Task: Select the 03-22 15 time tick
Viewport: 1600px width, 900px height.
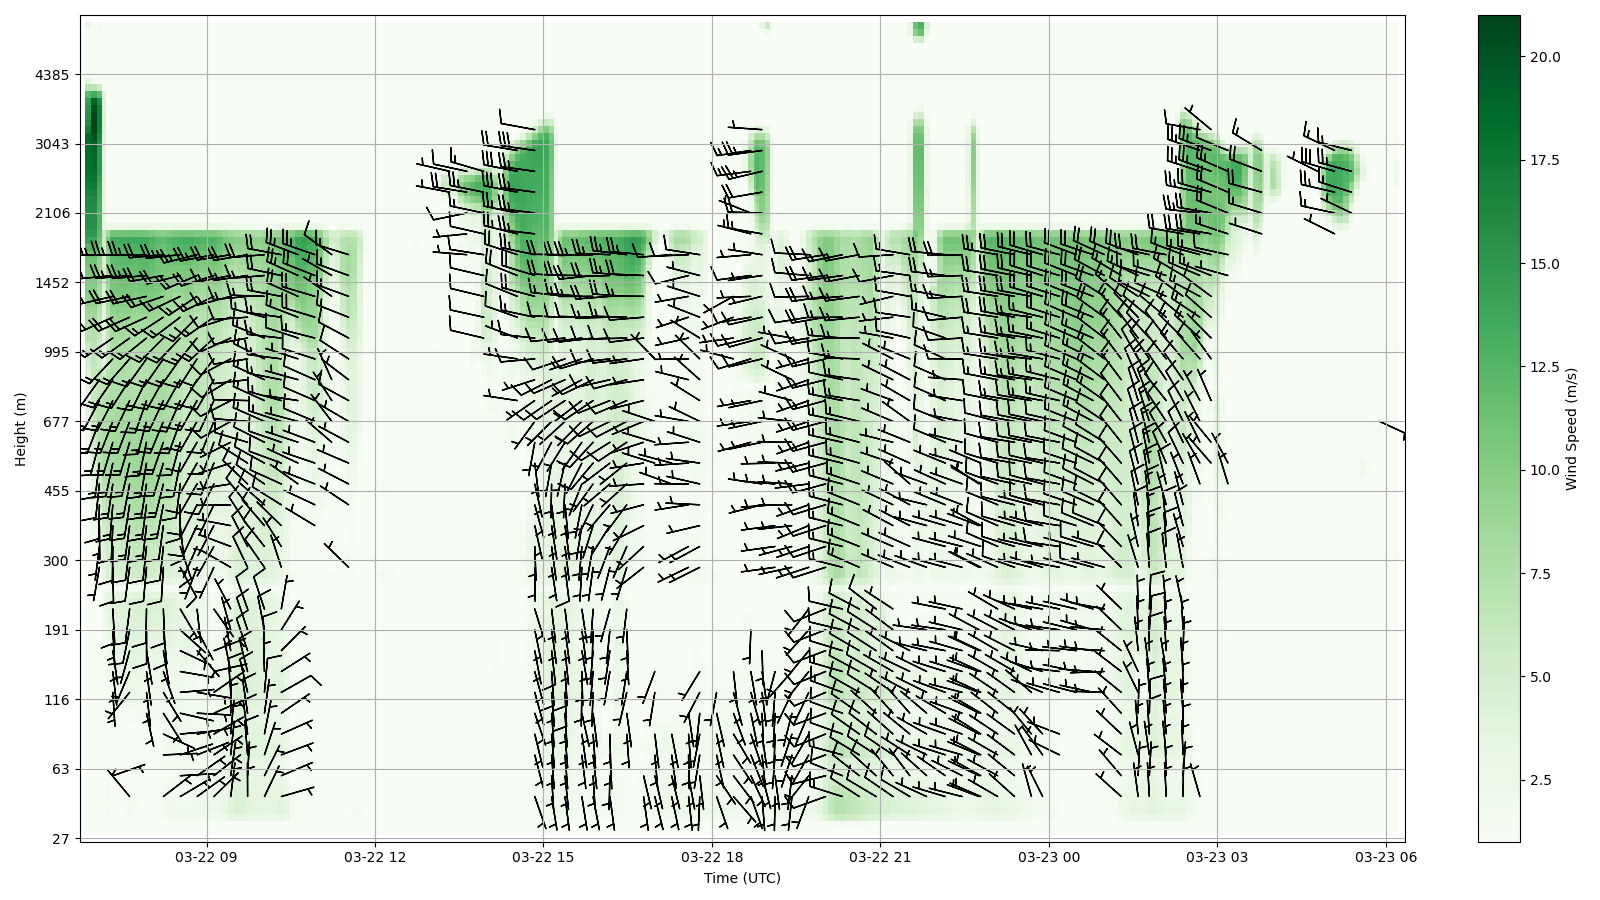Action: click(544, 857)
